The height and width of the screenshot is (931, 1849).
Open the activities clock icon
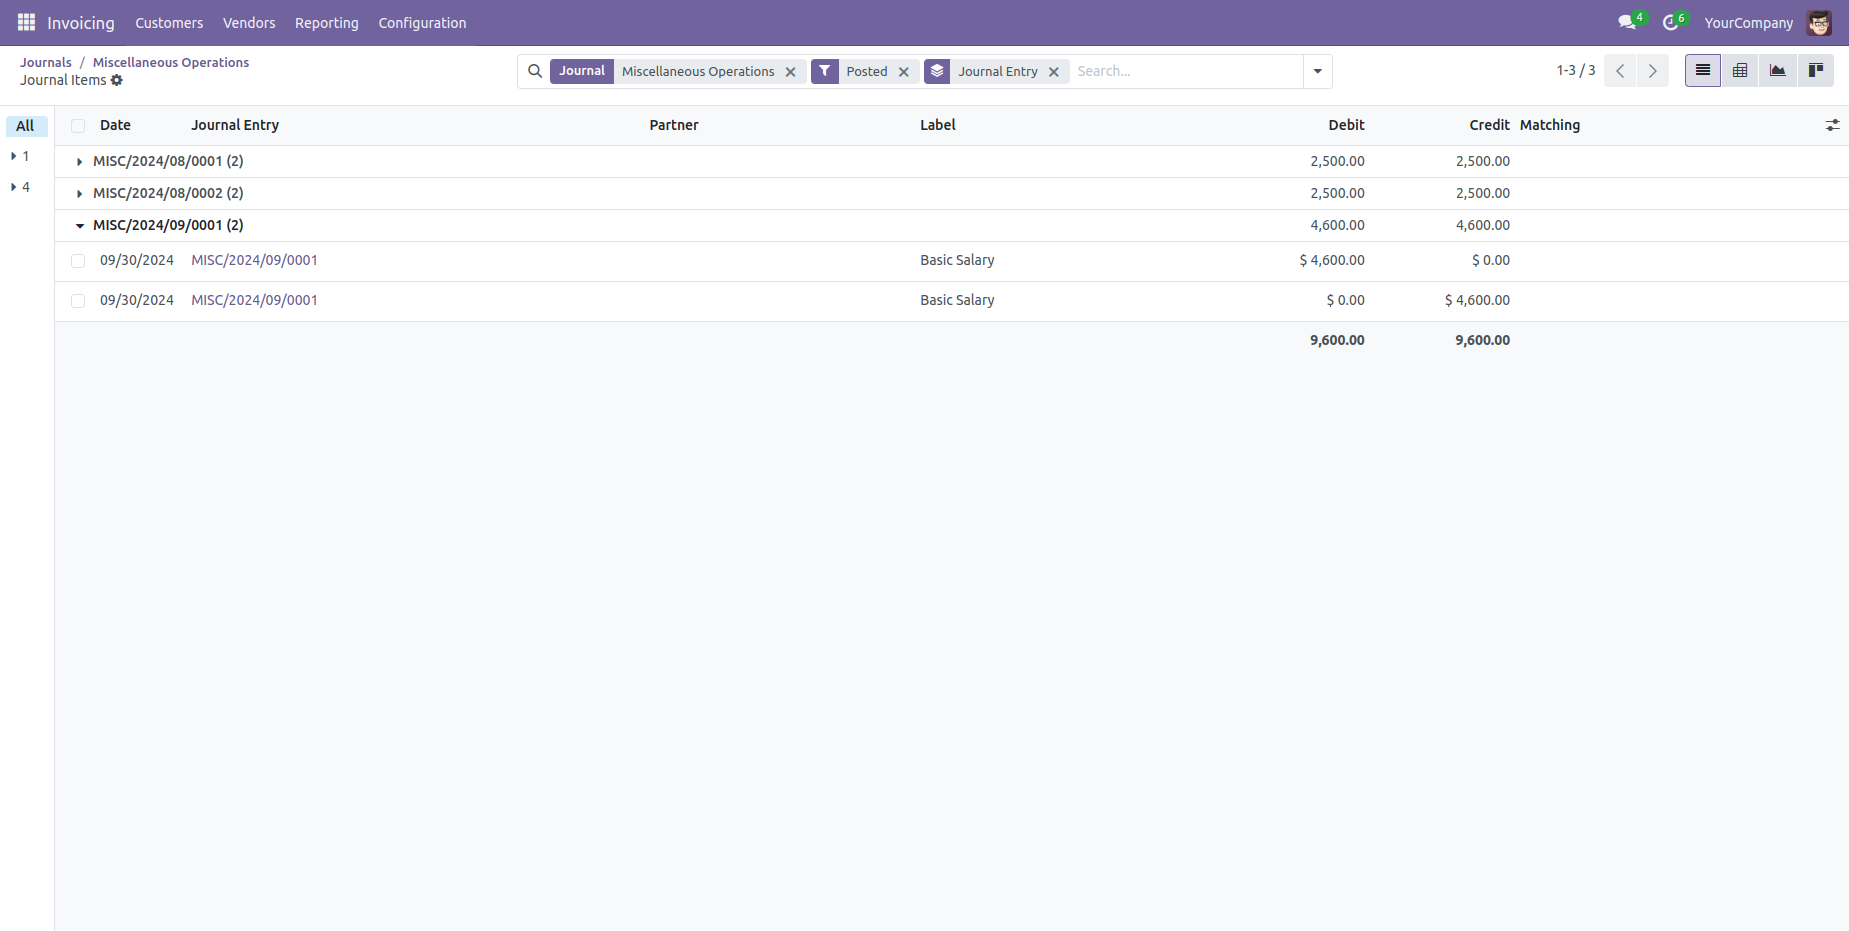(1670, 22)
